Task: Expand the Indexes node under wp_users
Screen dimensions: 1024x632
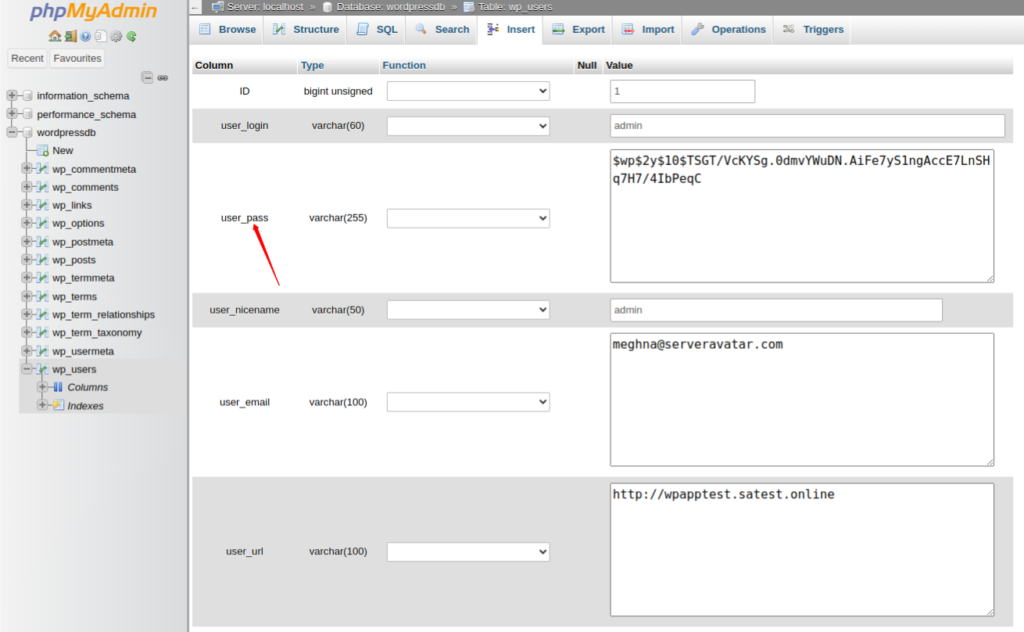Action: pos(42,405)
